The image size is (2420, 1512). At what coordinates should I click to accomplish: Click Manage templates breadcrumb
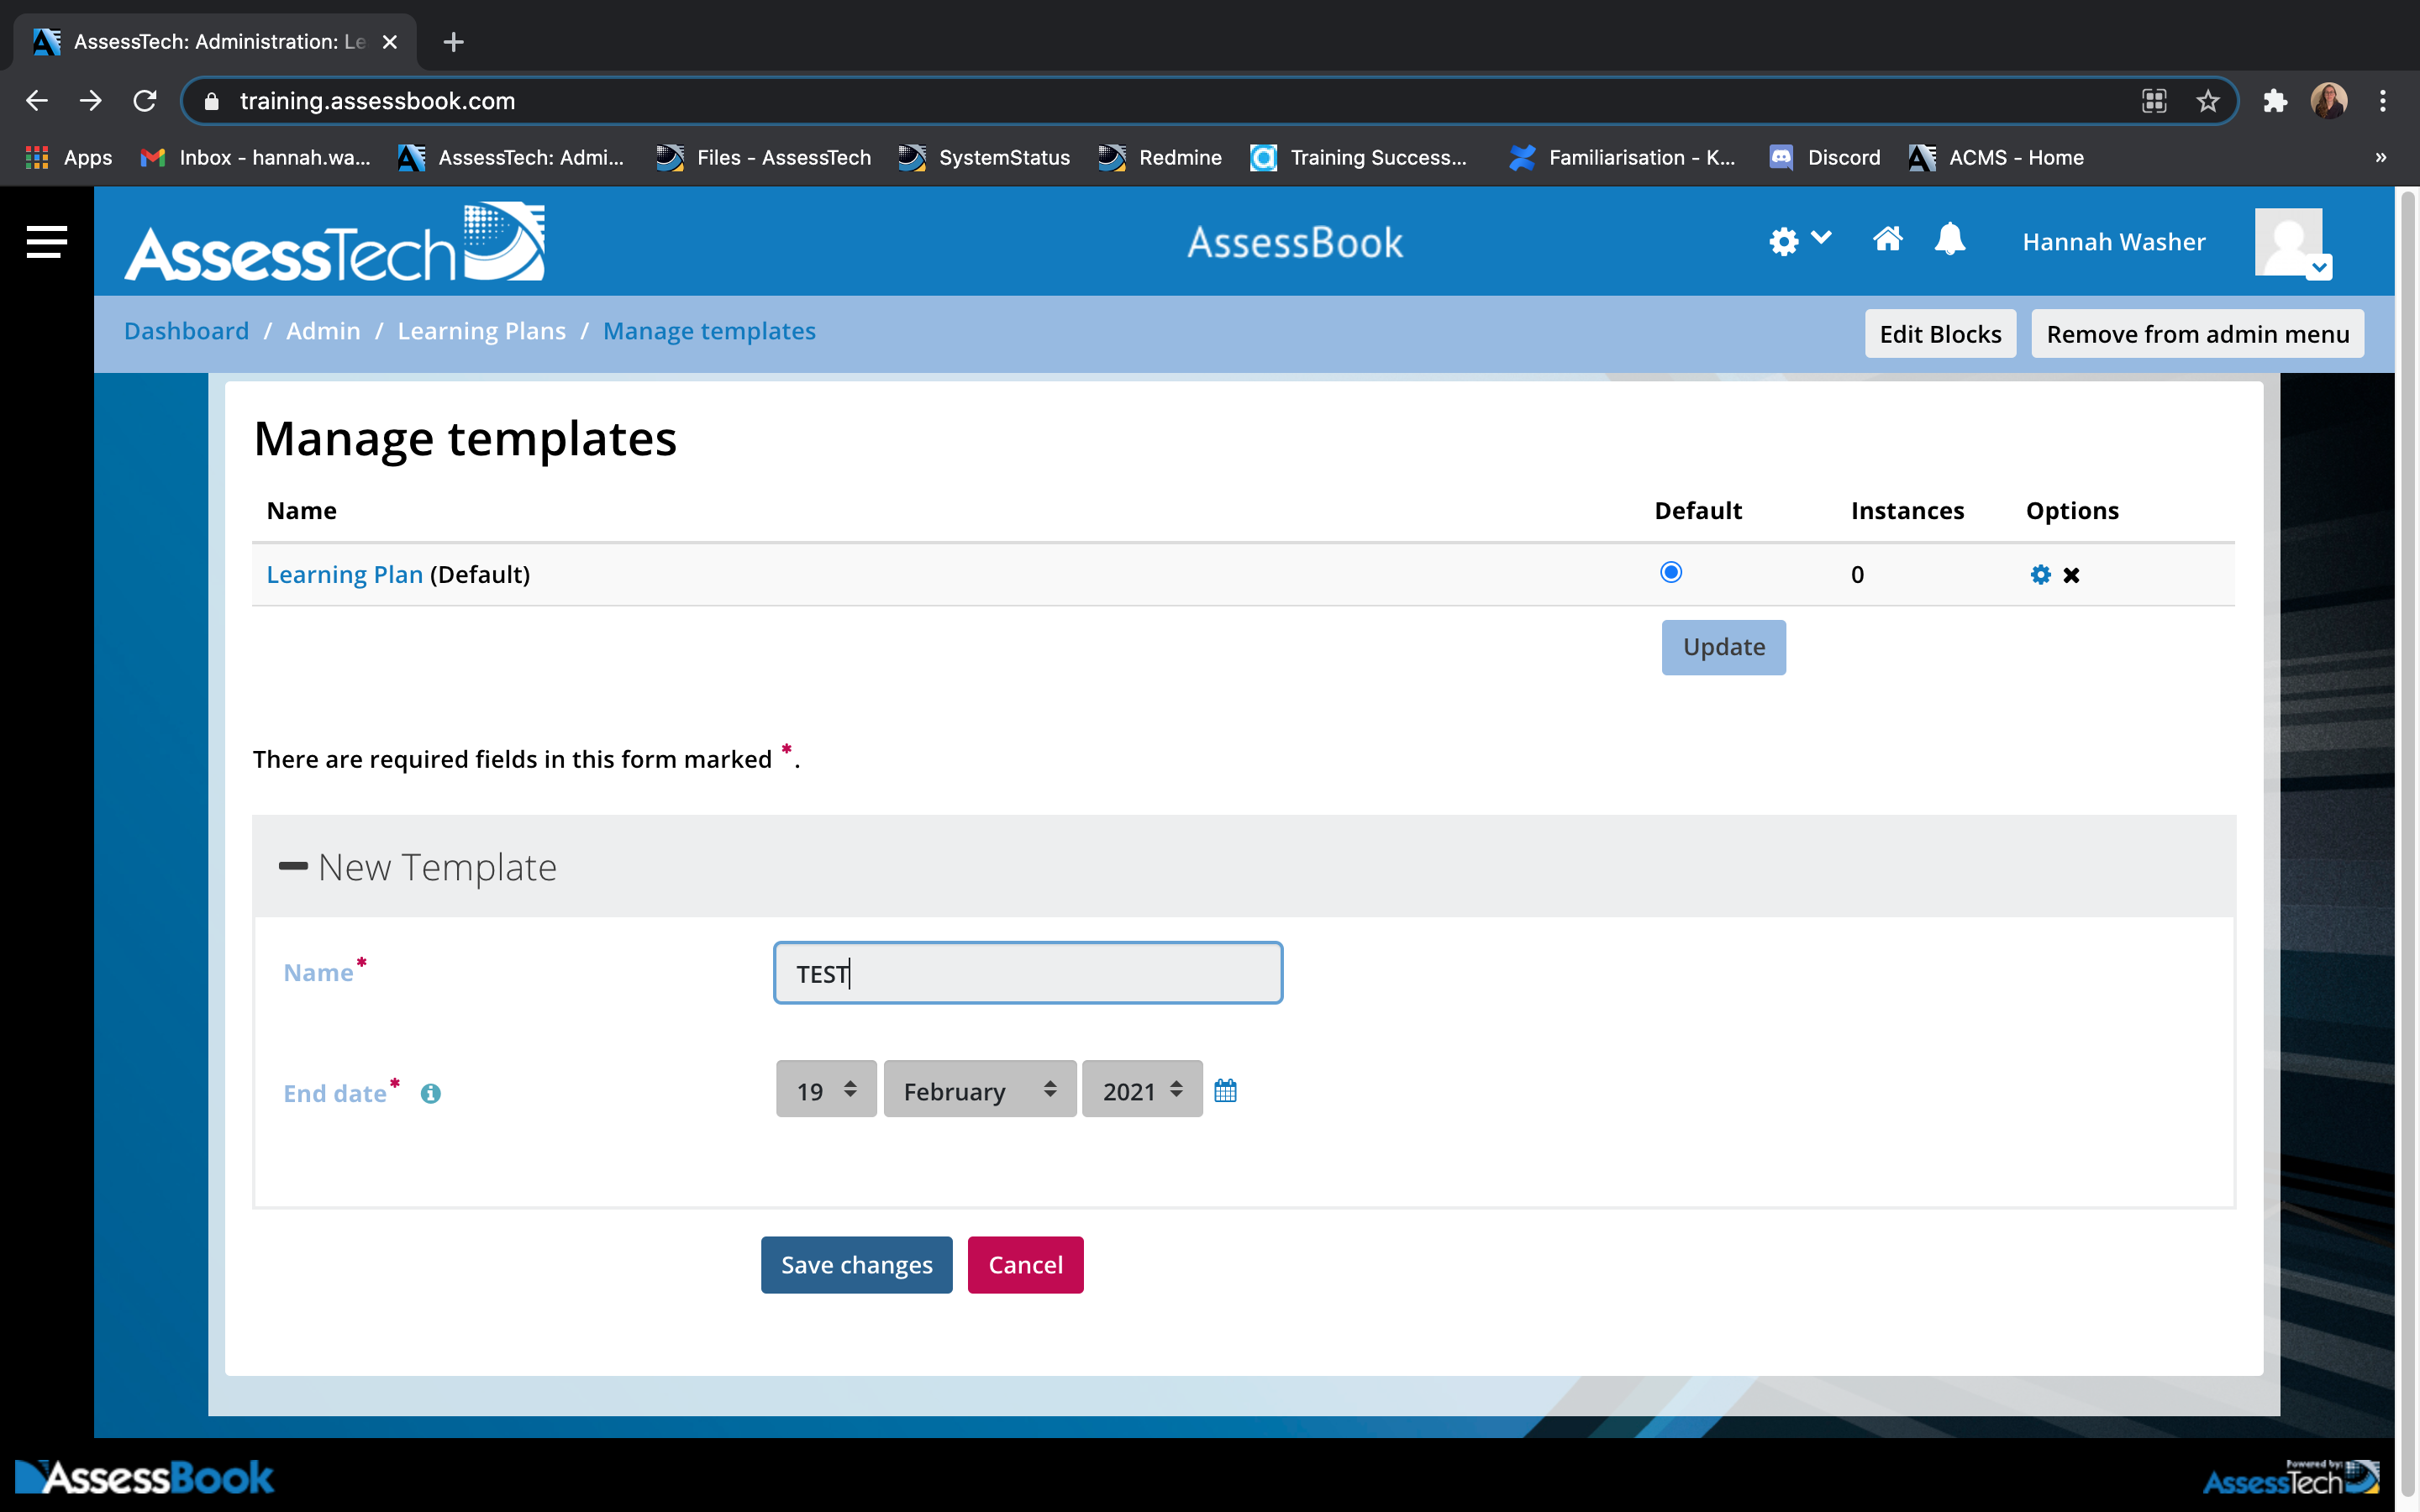pos(709,331)
